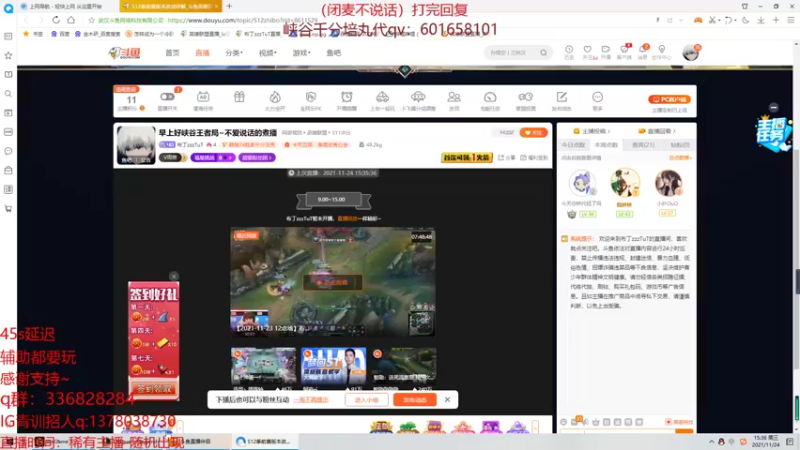
Task: Bookmark the page with the star icon
Action: point(91,20)
